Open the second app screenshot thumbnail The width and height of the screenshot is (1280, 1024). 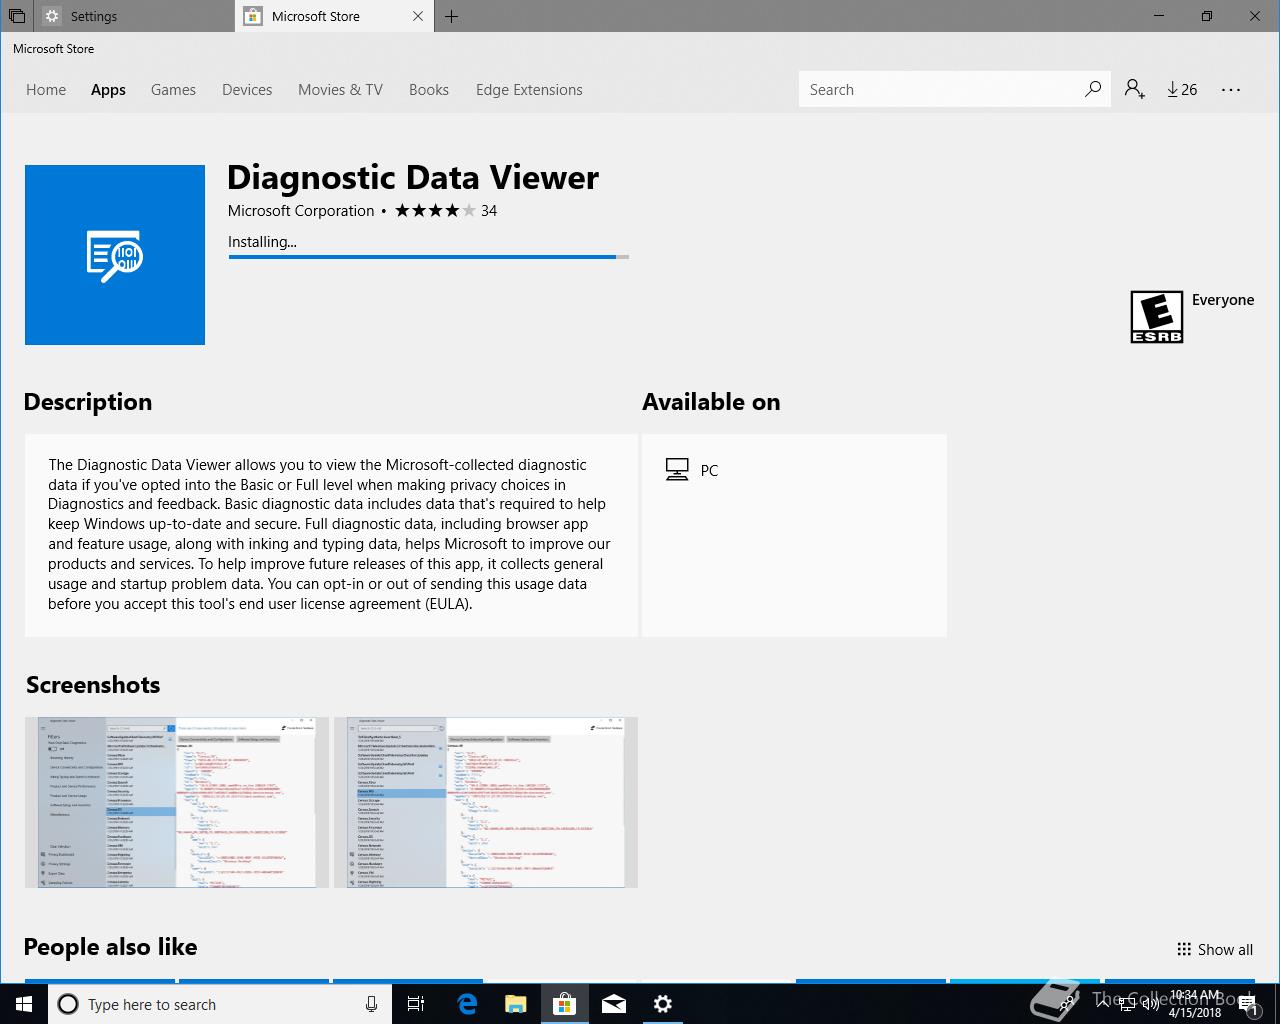[x=486, y=802]
